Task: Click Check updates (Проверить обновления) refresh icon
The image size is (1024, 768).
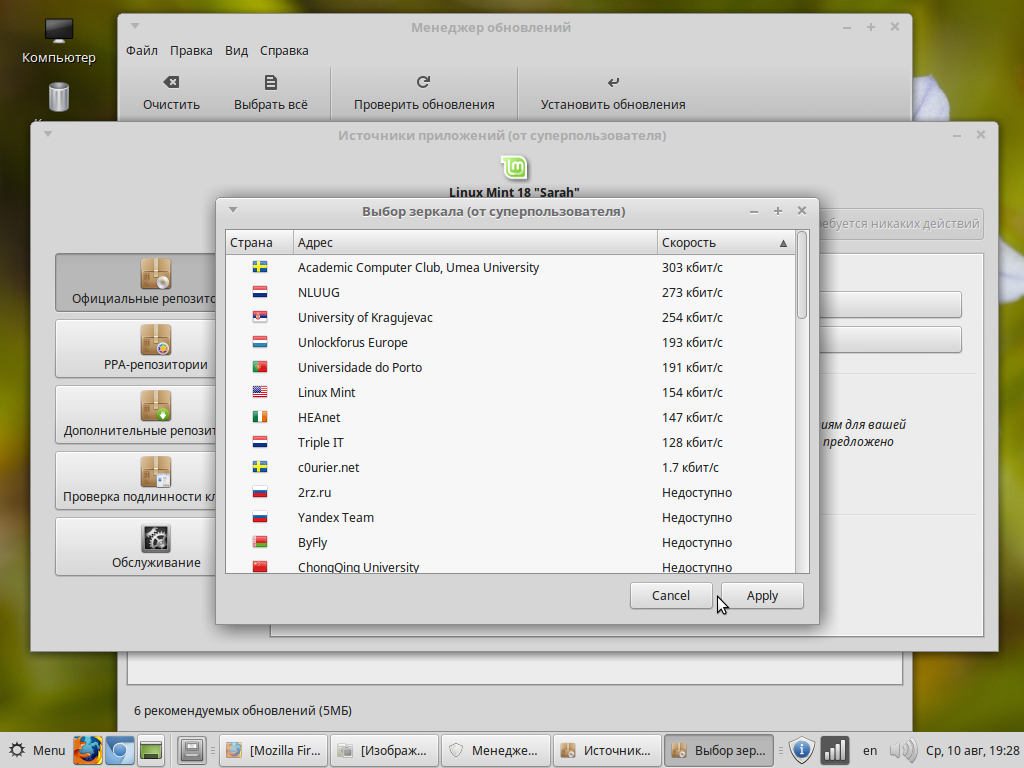Action: pyautogui.click(x=423, y=83)
